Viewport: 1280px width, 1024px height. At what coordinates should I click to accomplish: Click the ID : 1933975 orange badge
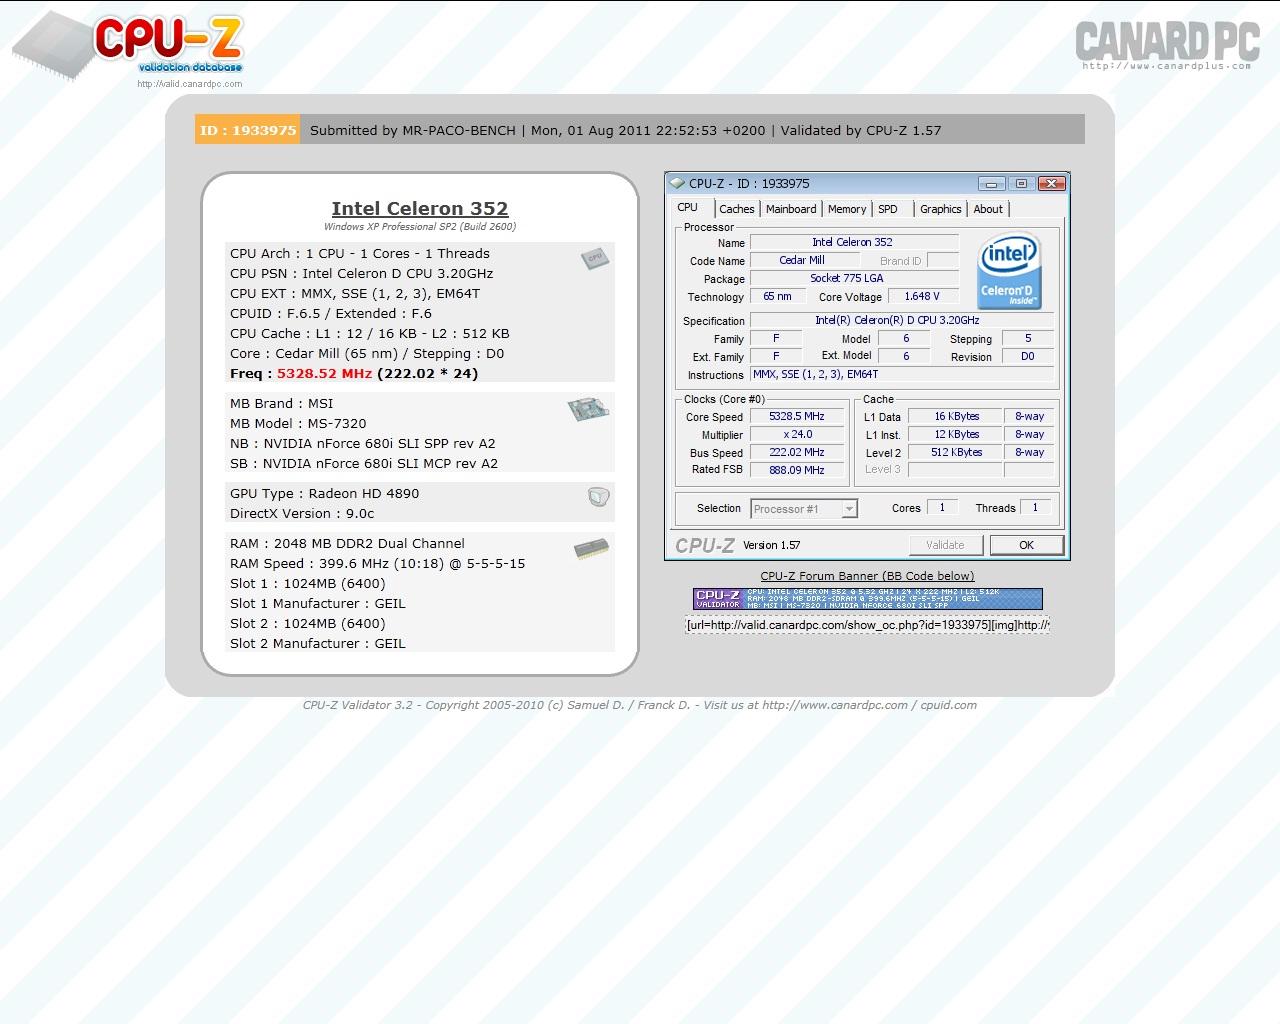(248, 130)
